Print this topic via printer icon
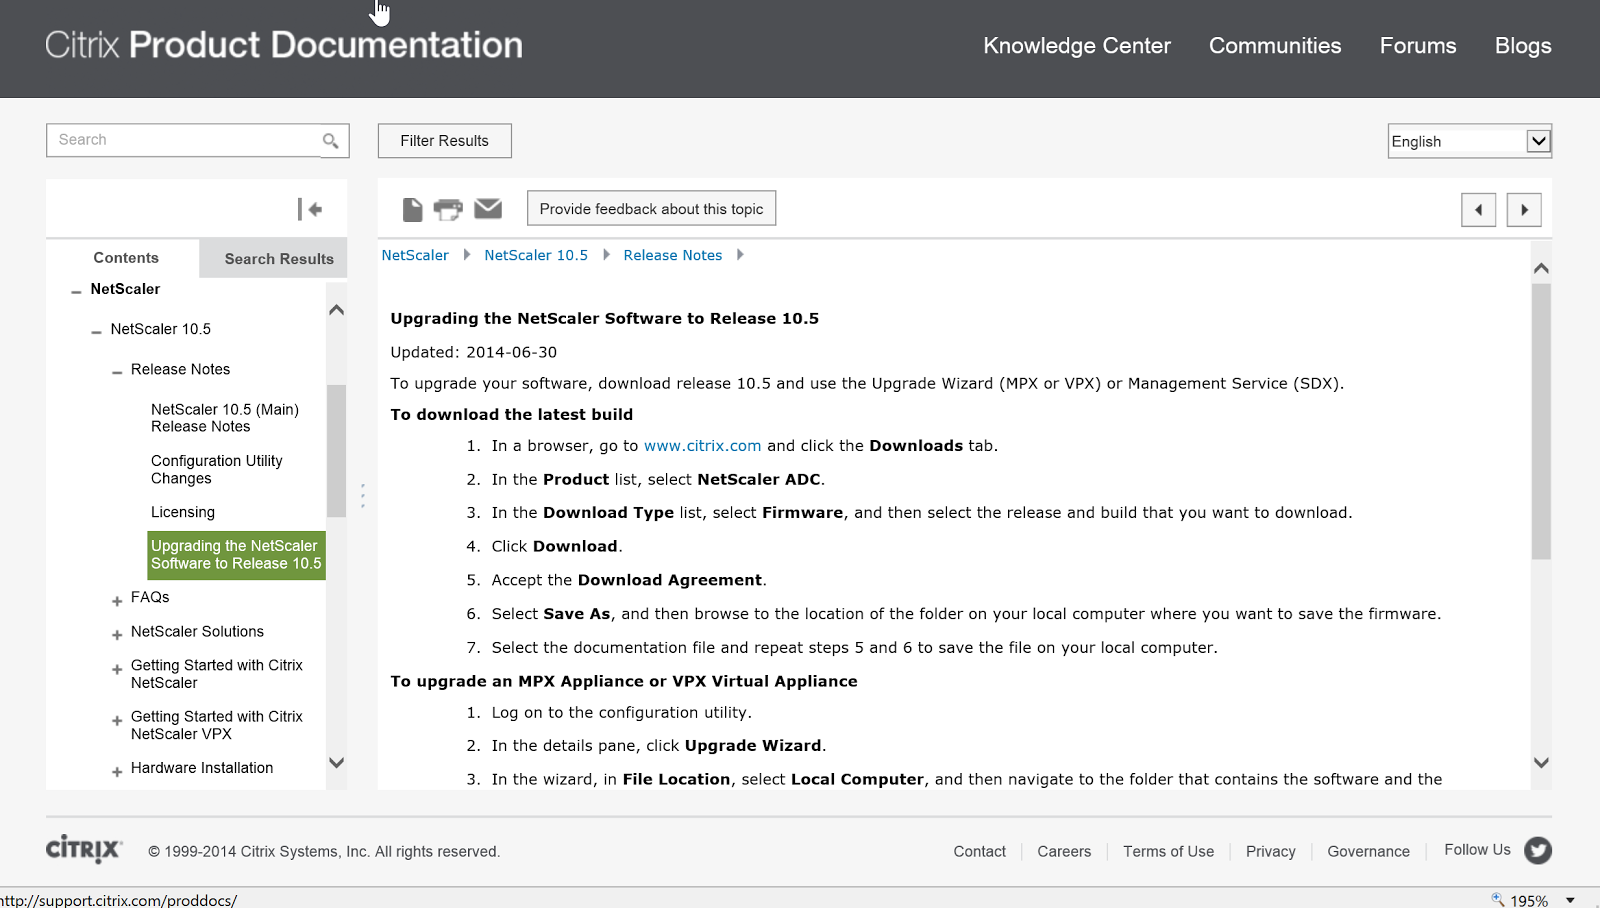This screenshot has width=1600, height=908. coord(448,209)
